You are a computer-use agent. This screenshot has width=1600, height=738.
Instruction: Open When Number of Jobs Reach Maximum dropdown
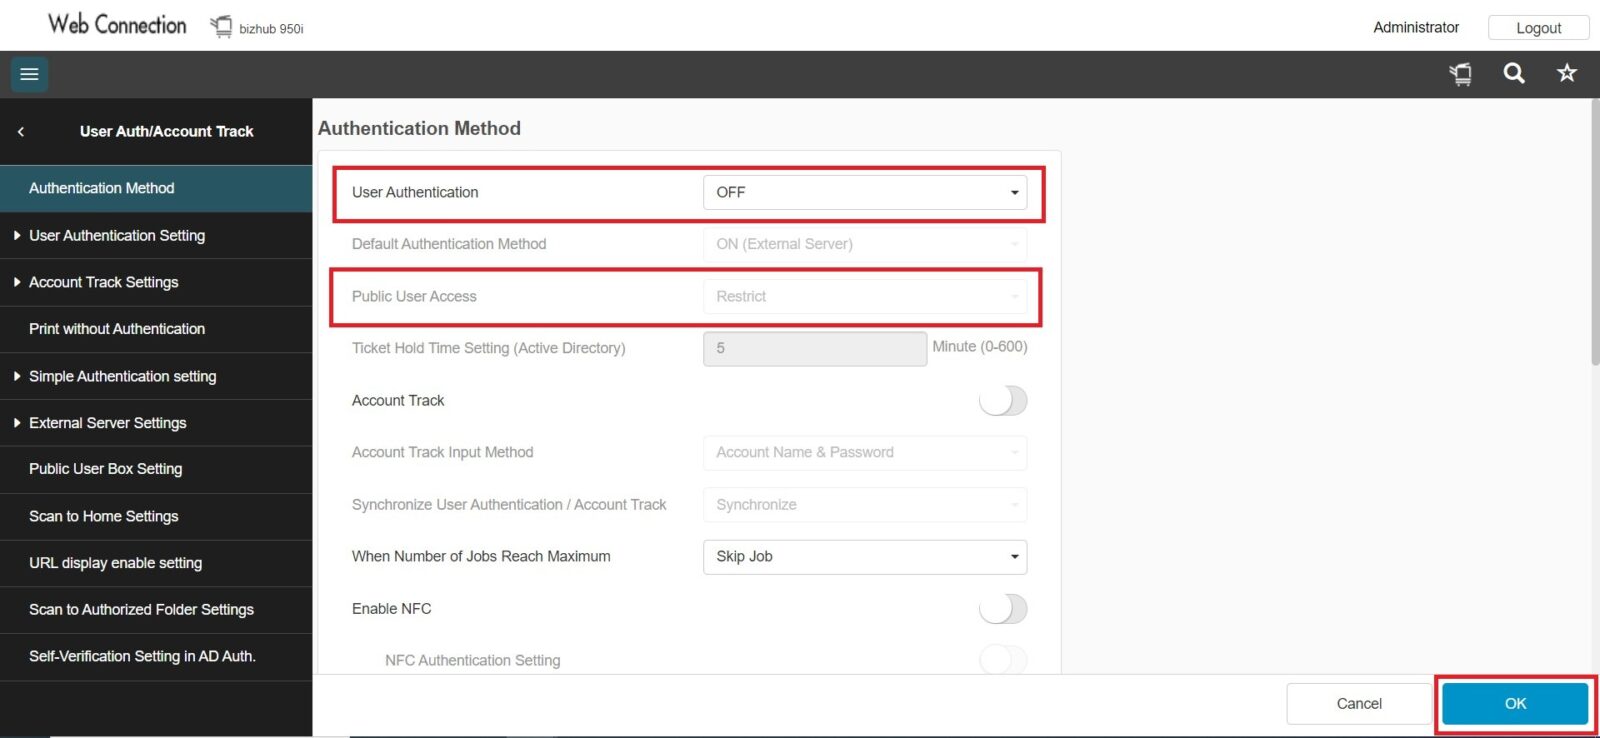pyautogui.click(x=864, y=557)
